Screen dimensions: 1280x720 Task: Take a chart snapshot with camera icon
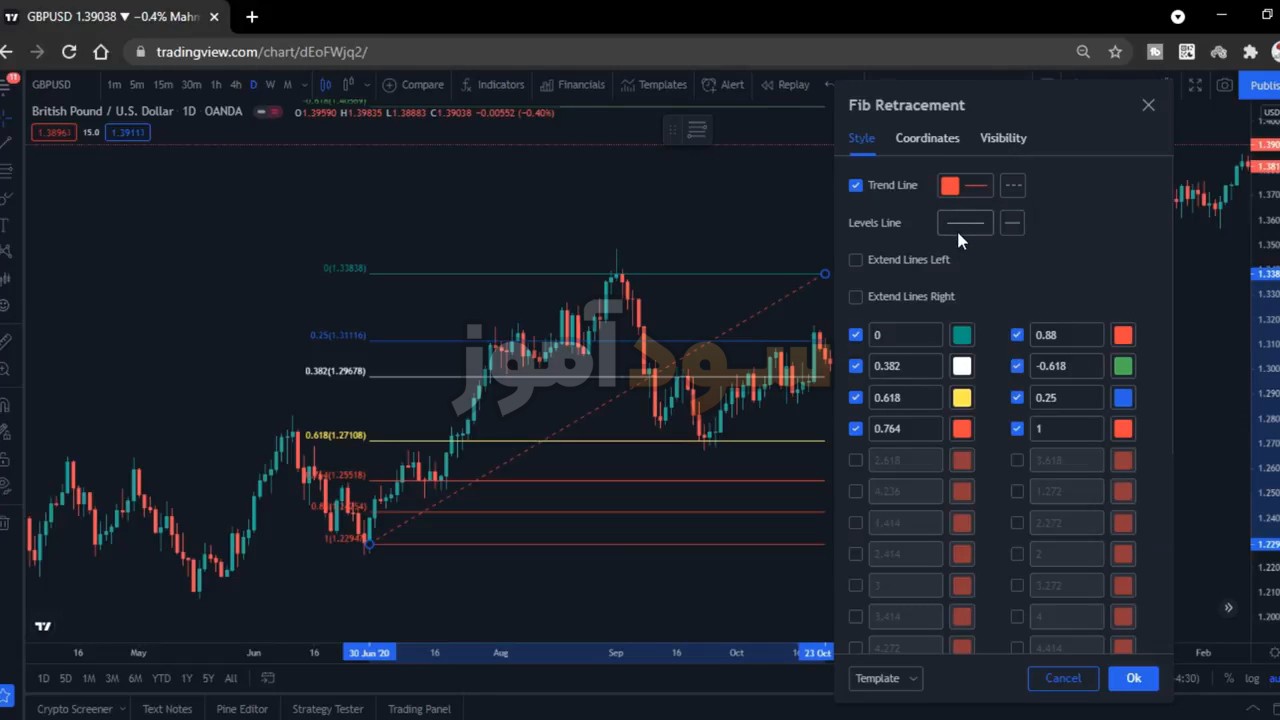tap(1225, 85)
